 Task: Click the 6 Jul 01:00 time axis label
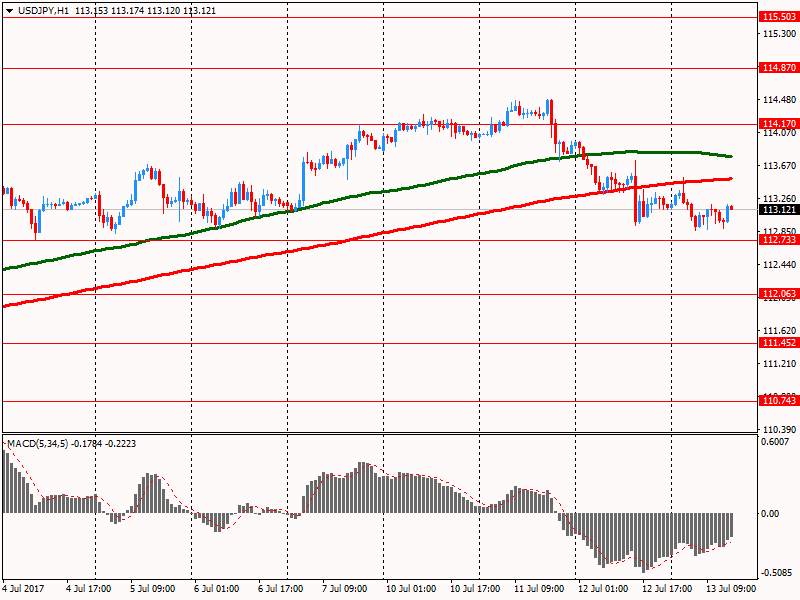coord(216,589)
